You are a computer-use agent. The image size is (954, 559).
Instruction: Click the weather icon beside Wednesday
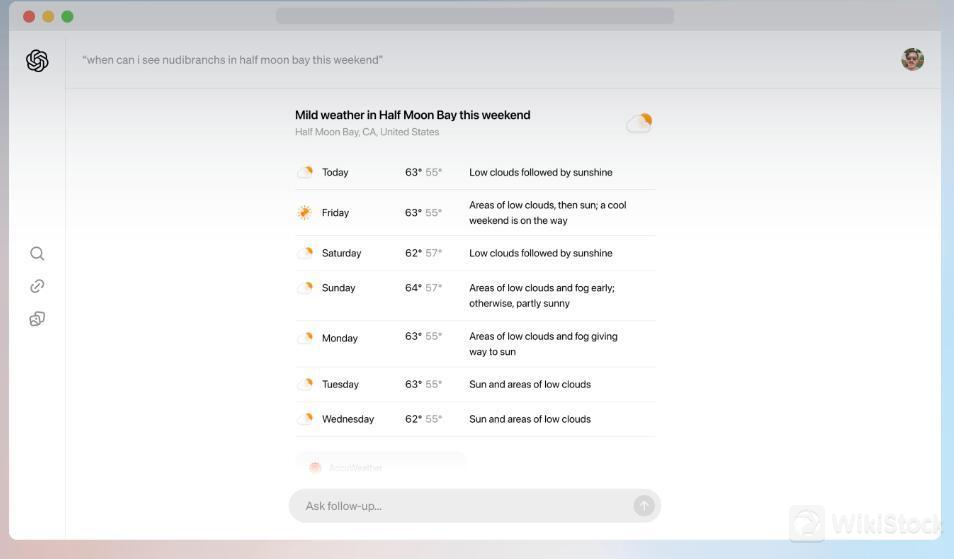(305, 419)
